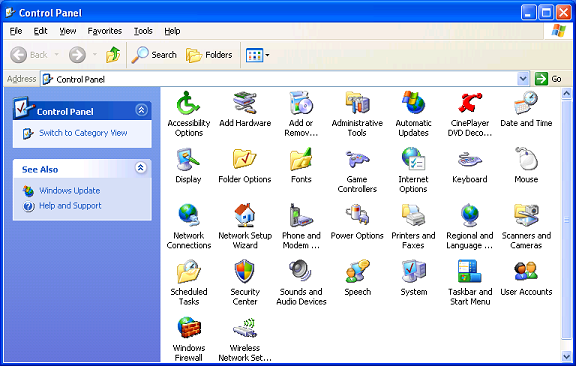The image size is (576, 366).
Task: Click the Mouse icon
Action: coord(526,159)
